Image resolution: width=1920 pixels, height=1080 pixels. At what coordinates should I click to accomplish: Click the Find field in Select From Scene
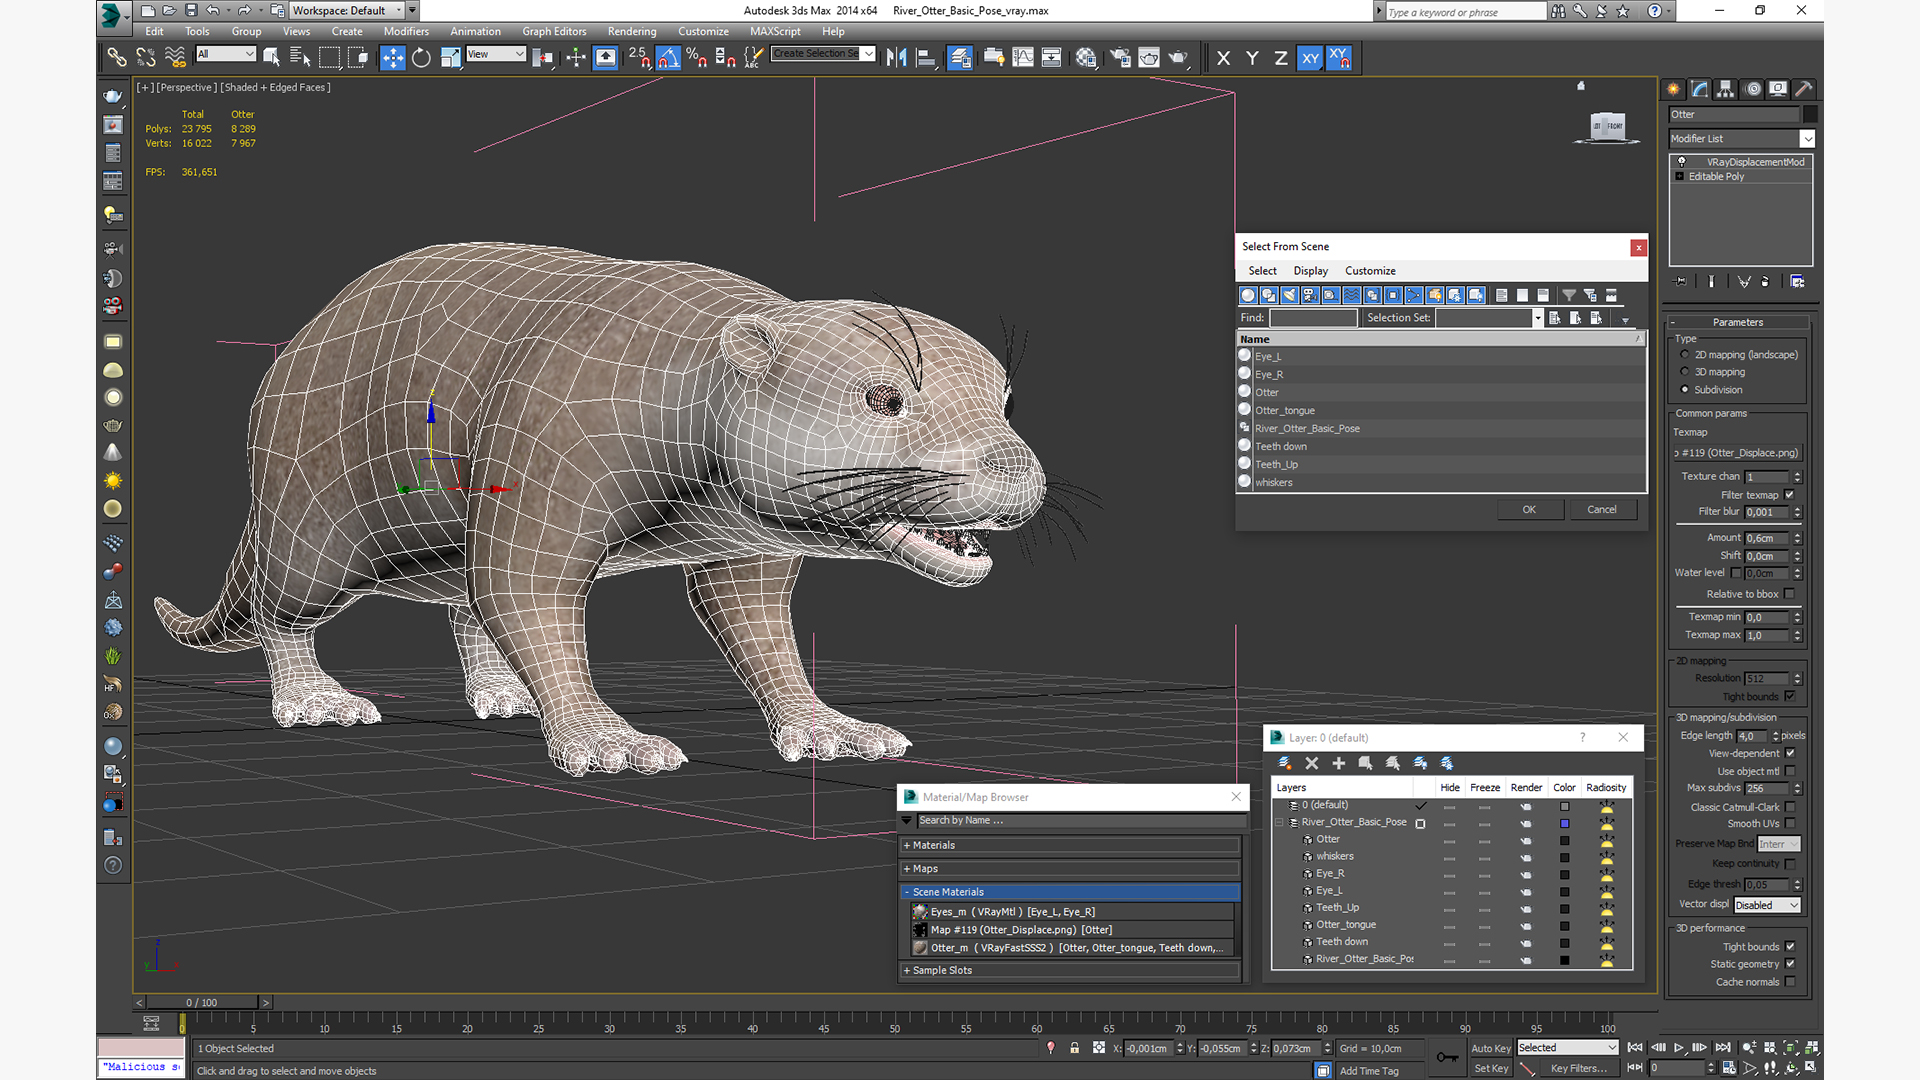click(1313, 318)
